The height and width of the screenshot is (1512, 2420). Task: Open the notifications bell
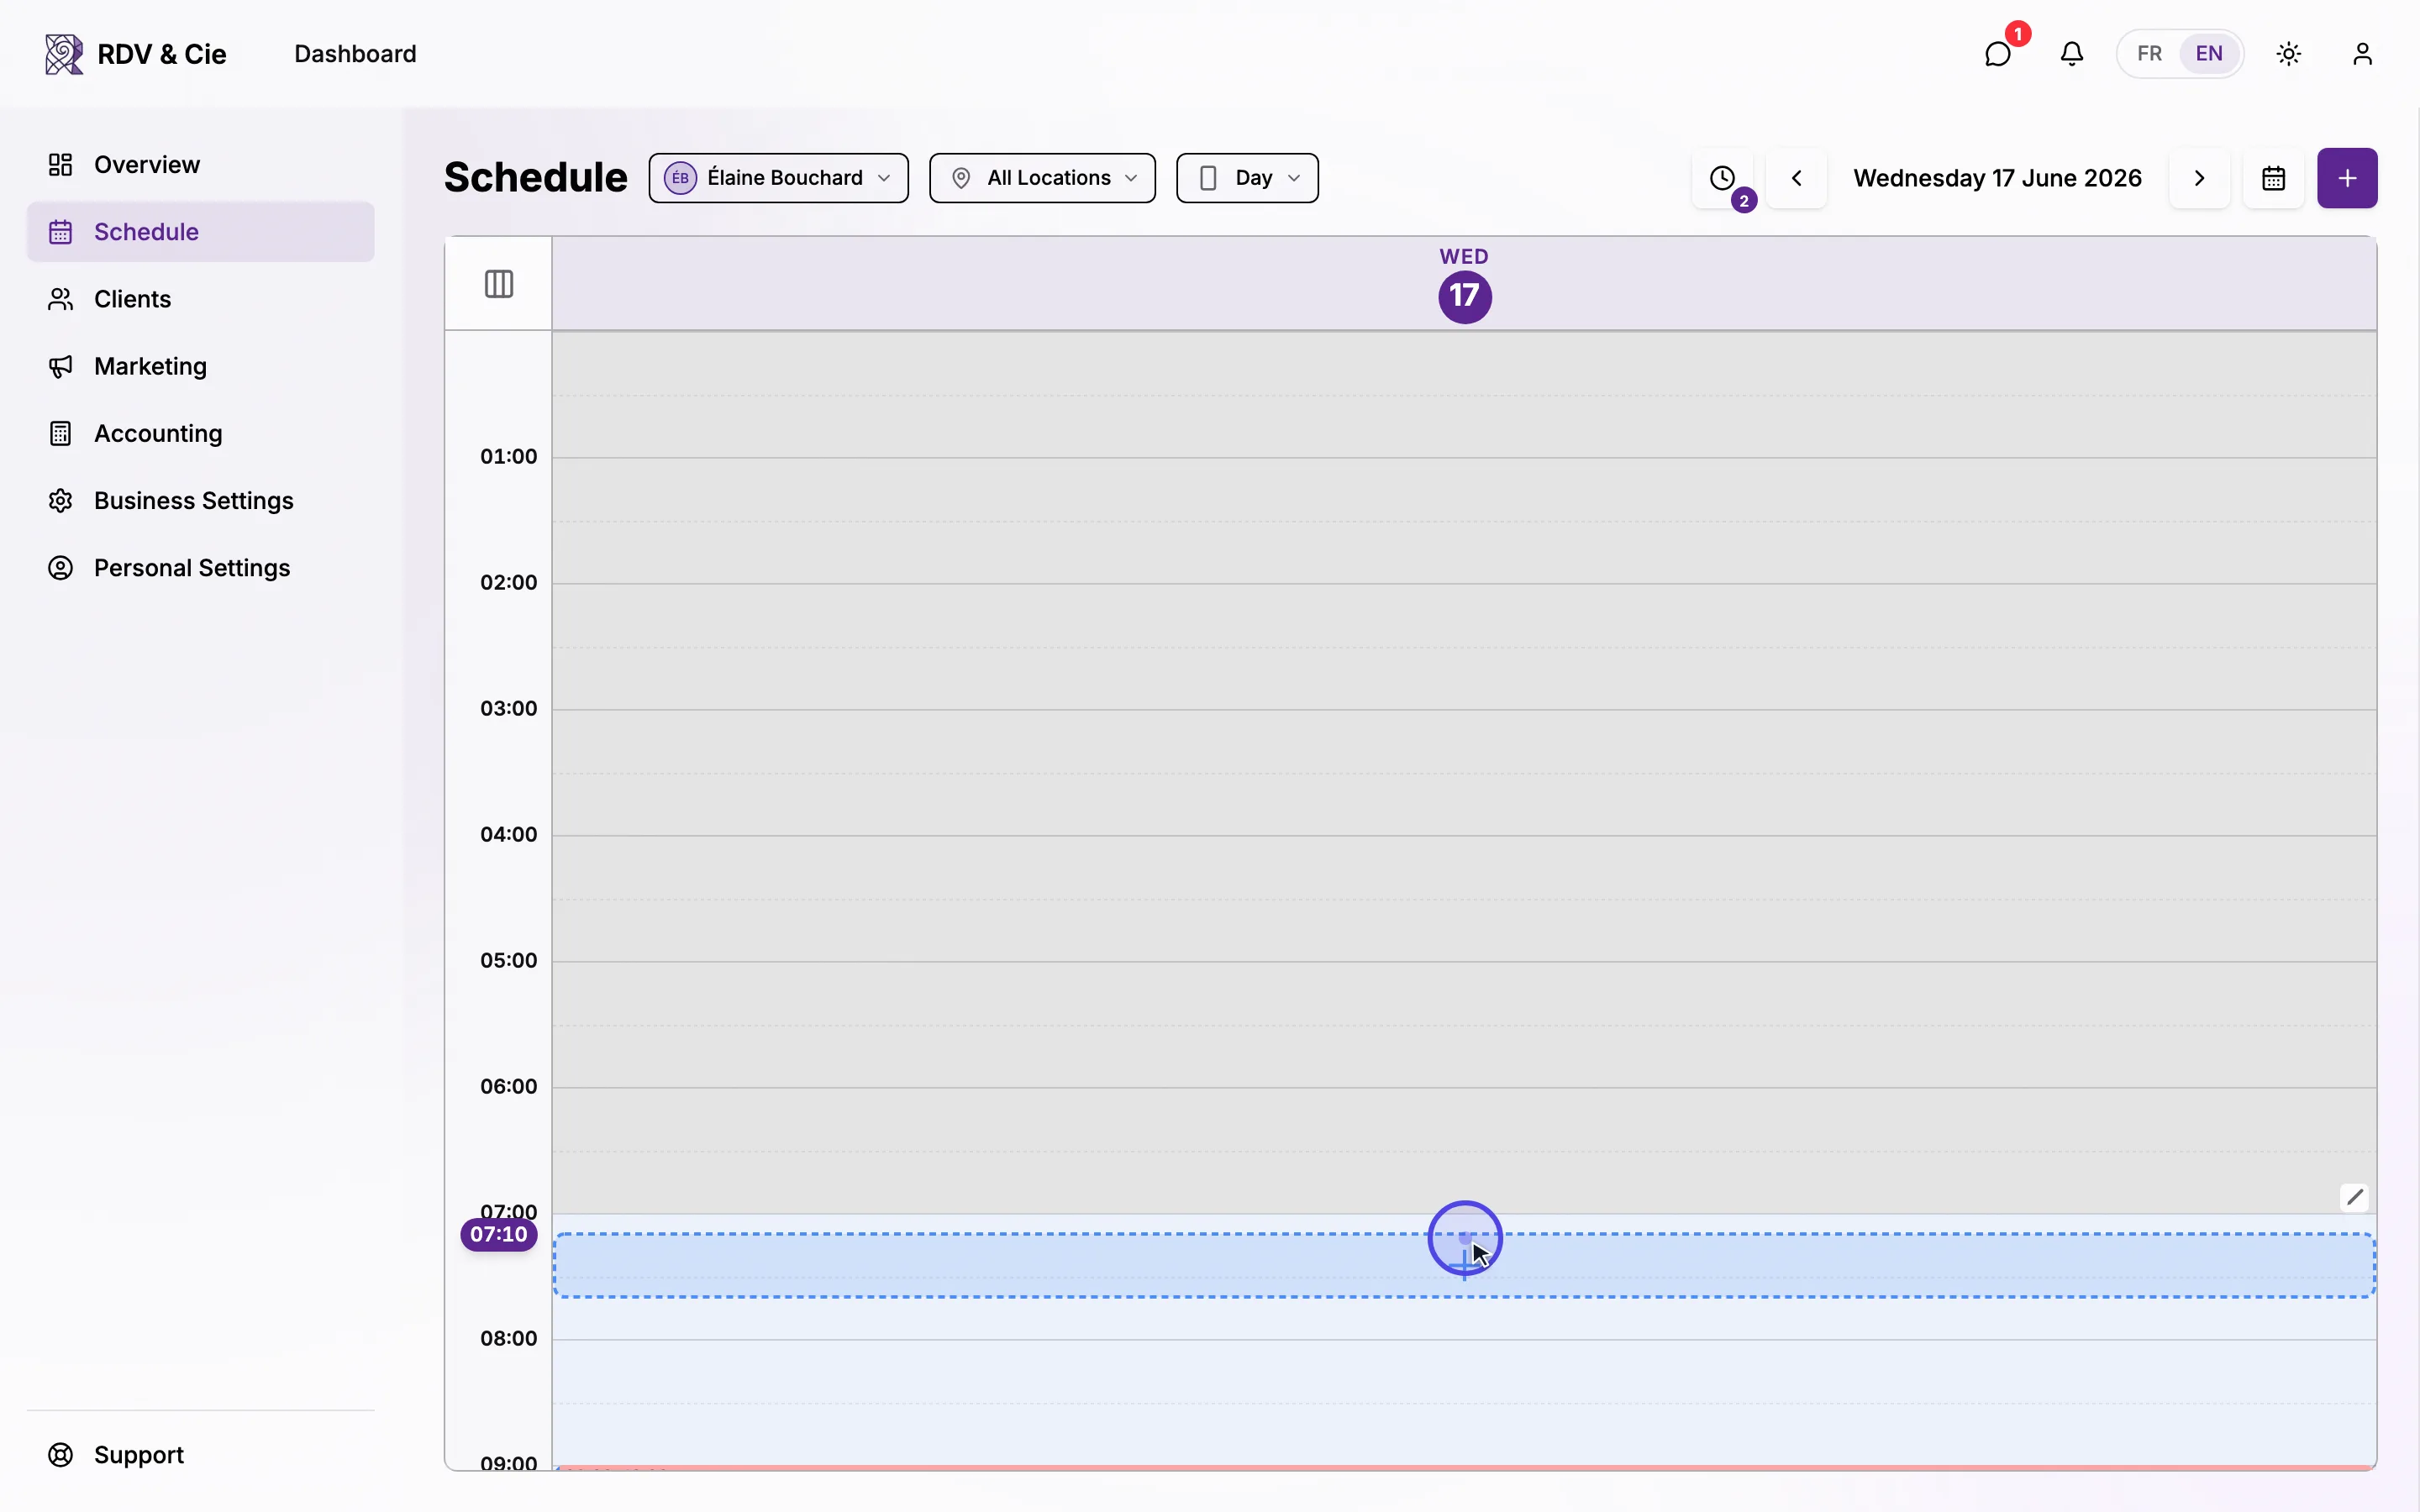pyautogui.click(x=2072, y=54)
